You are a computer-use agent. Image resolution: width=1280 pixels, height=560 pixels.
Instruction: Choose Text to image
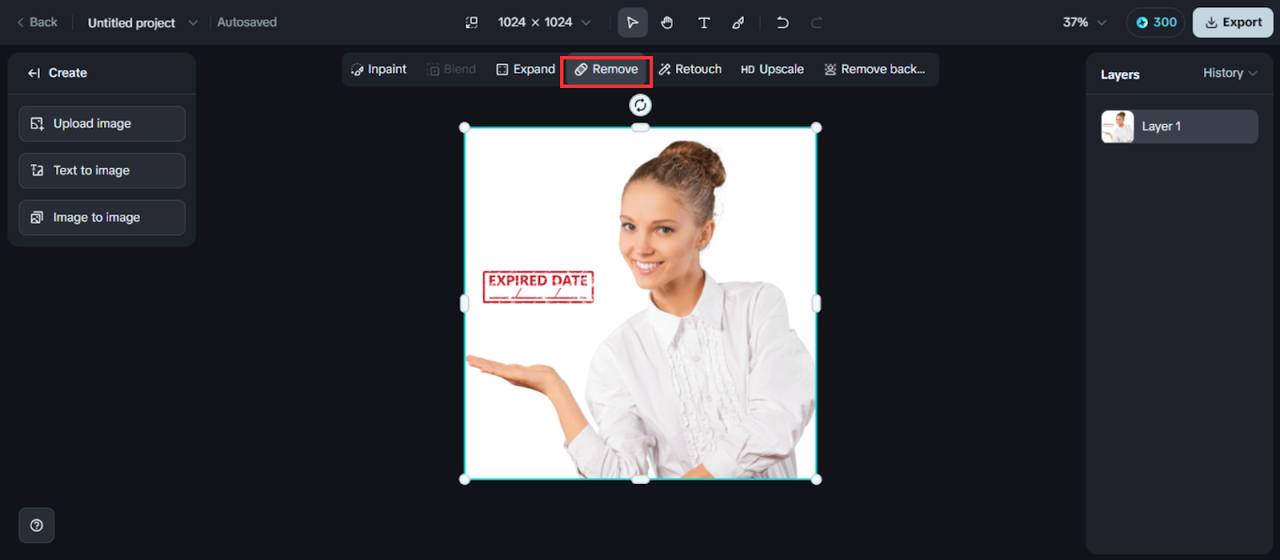(102, 171)
